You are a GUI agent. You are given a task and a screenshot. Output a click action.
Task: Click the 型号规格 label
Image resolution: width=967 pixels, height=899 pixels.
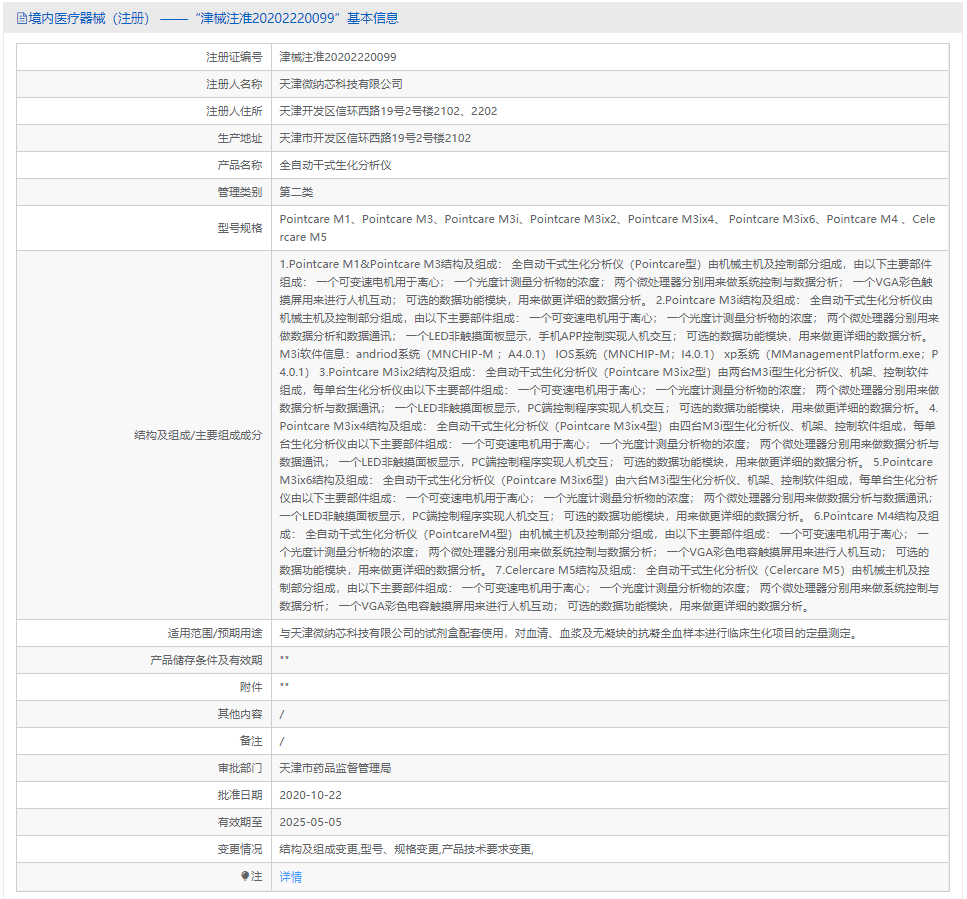pyautogui.click(x=240, y=228)
